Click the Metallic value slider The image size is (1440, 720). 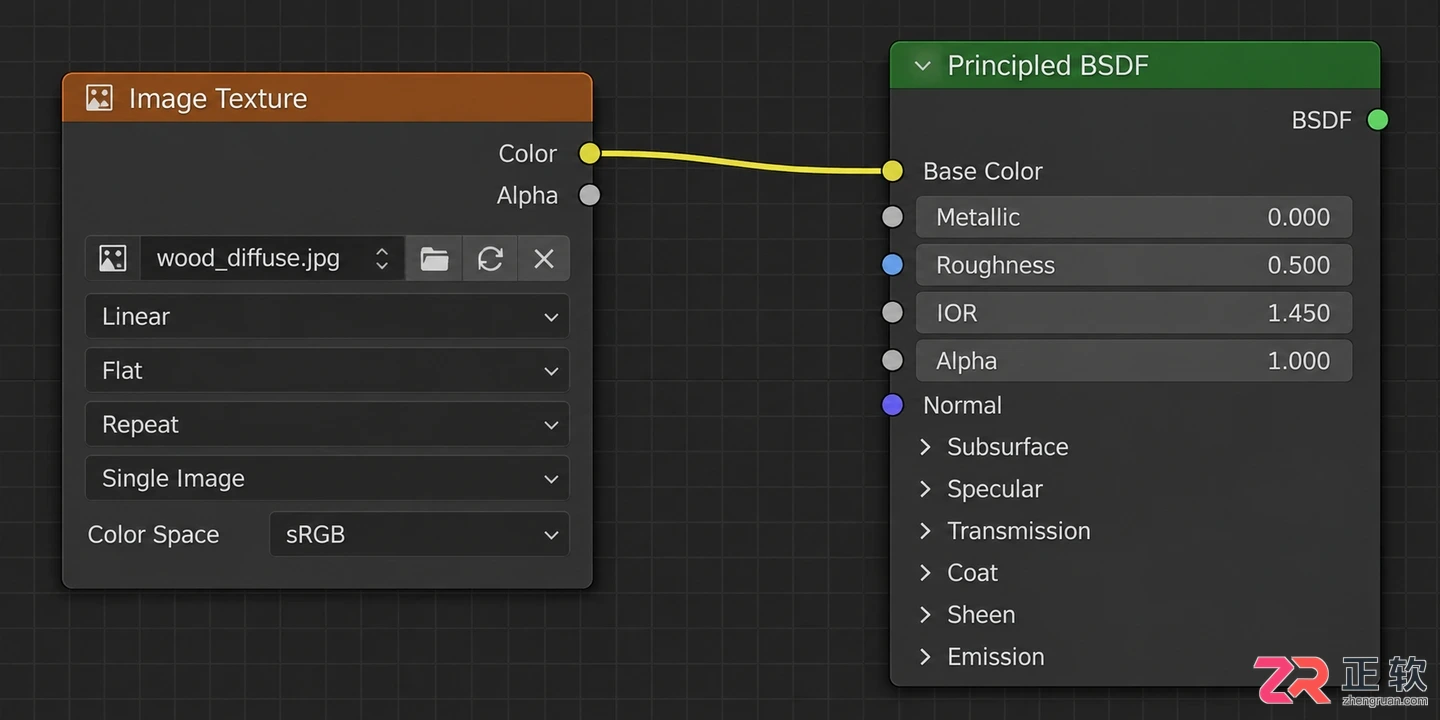click(x=1134, y=217)
